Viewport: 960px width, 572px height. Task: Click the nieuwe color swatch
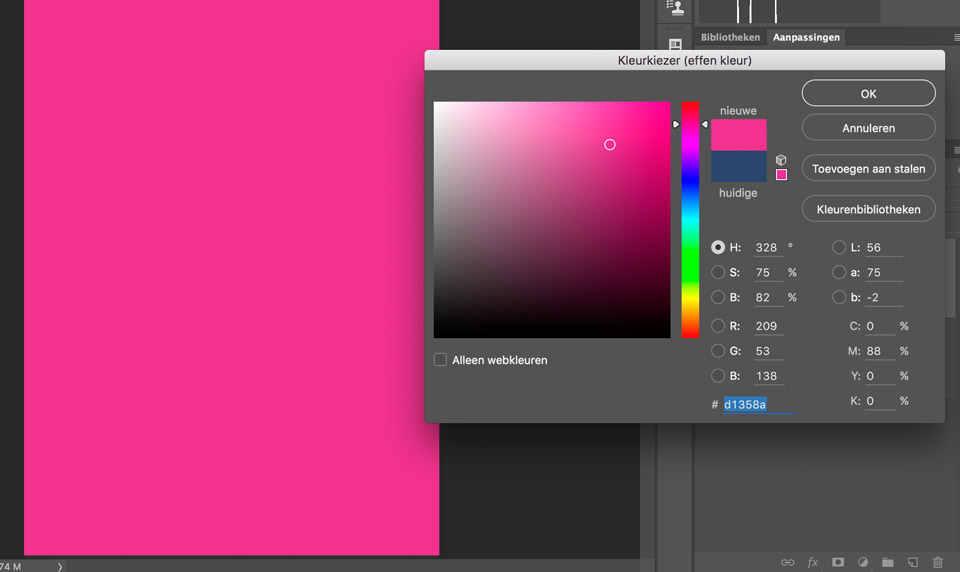(738, 135)
